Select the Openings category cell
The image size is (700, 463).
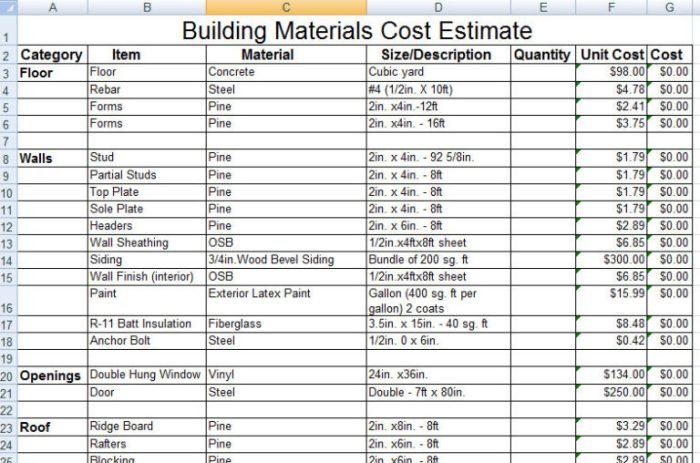coord(53,375)
